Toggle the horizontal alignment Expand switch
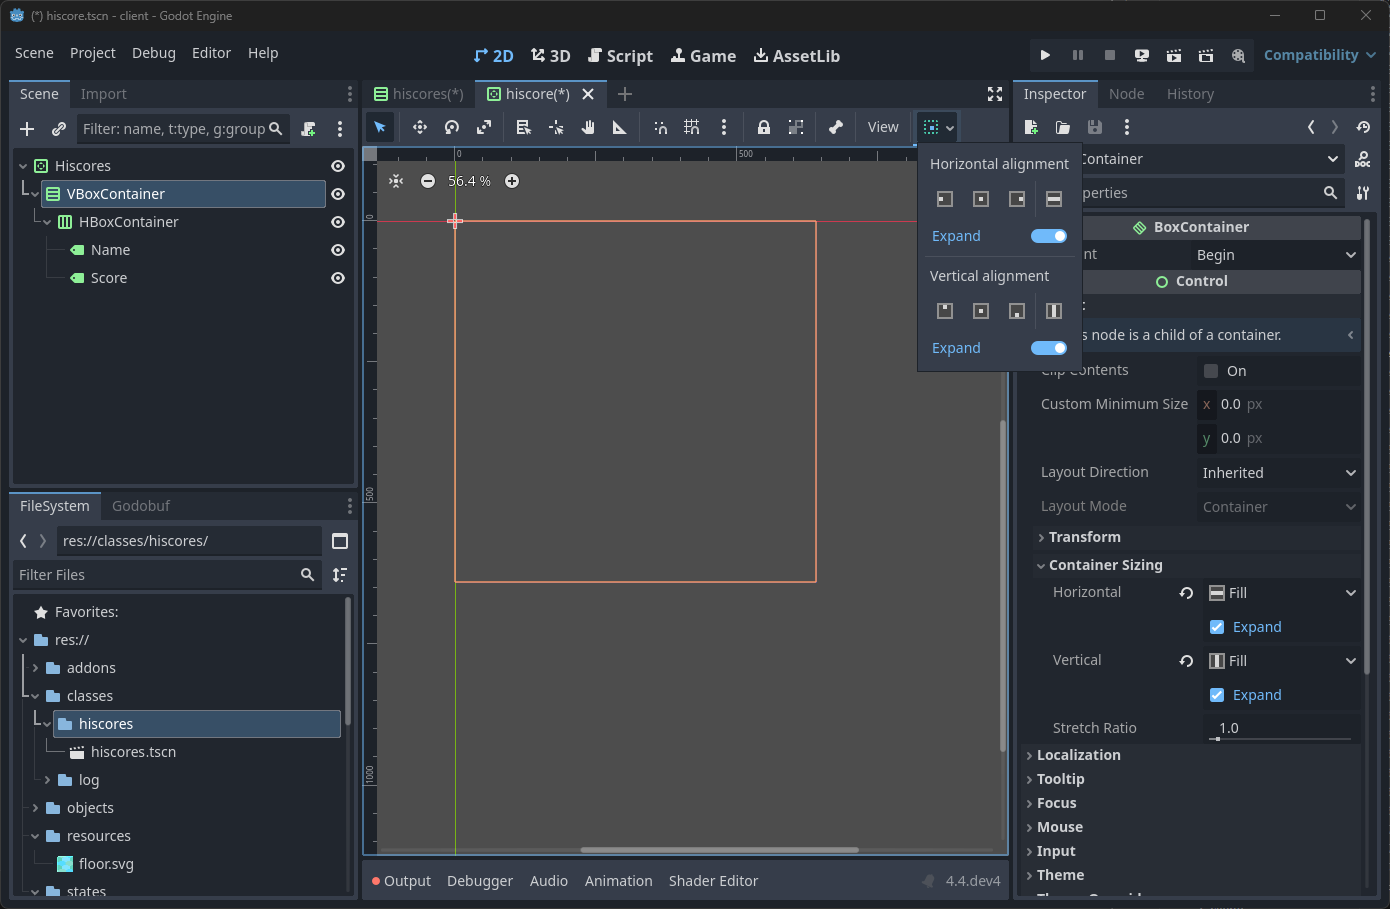This screenshot has width=1390, height=909. [1049, 236]
